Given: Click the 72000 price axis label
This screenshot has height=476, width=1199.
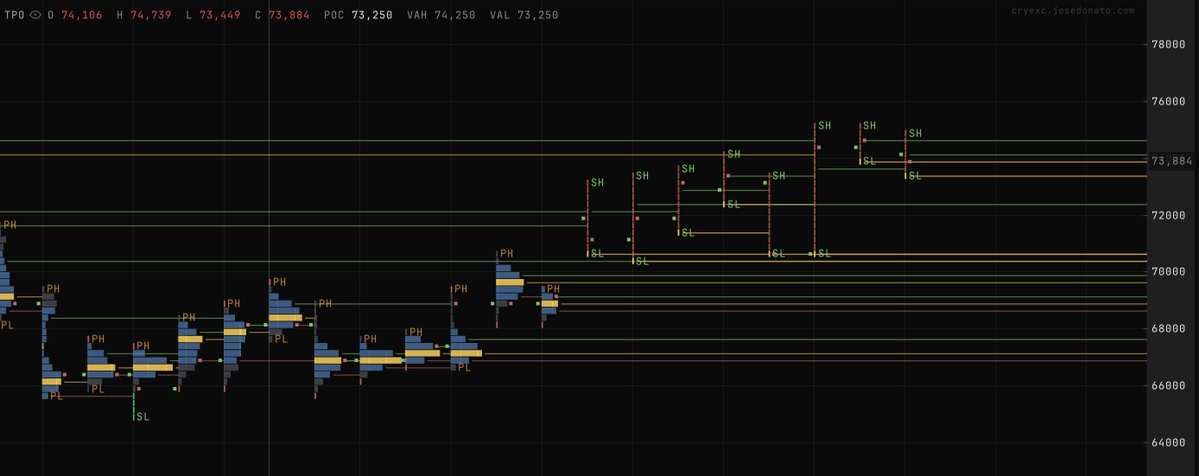Looking at the screenshot, I should point(1168,215).
